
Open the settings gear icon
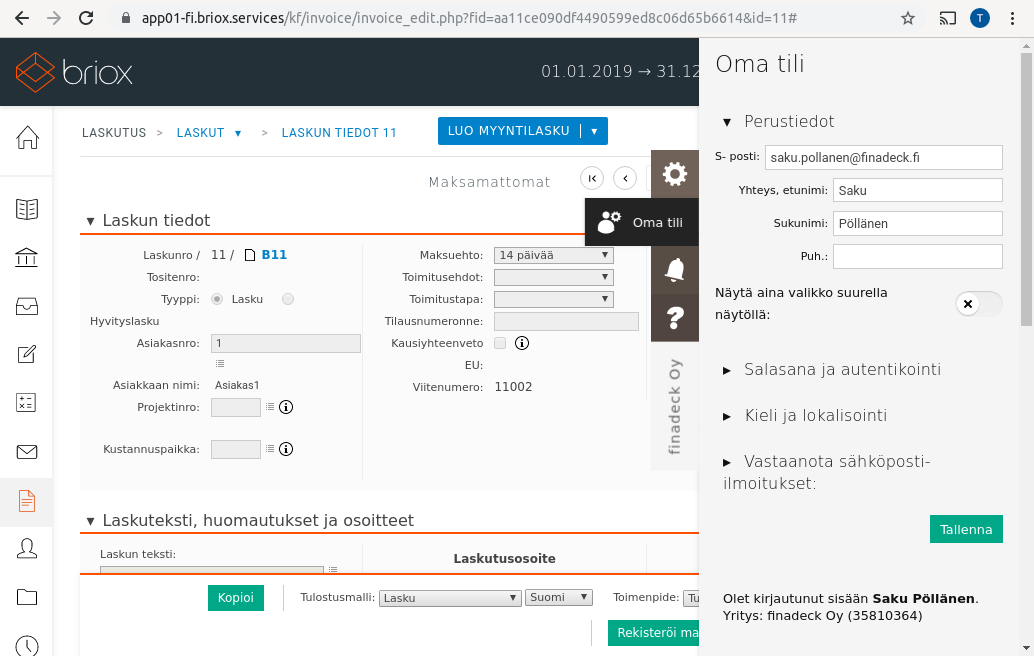pyautogui.click(x=674, y=173)
